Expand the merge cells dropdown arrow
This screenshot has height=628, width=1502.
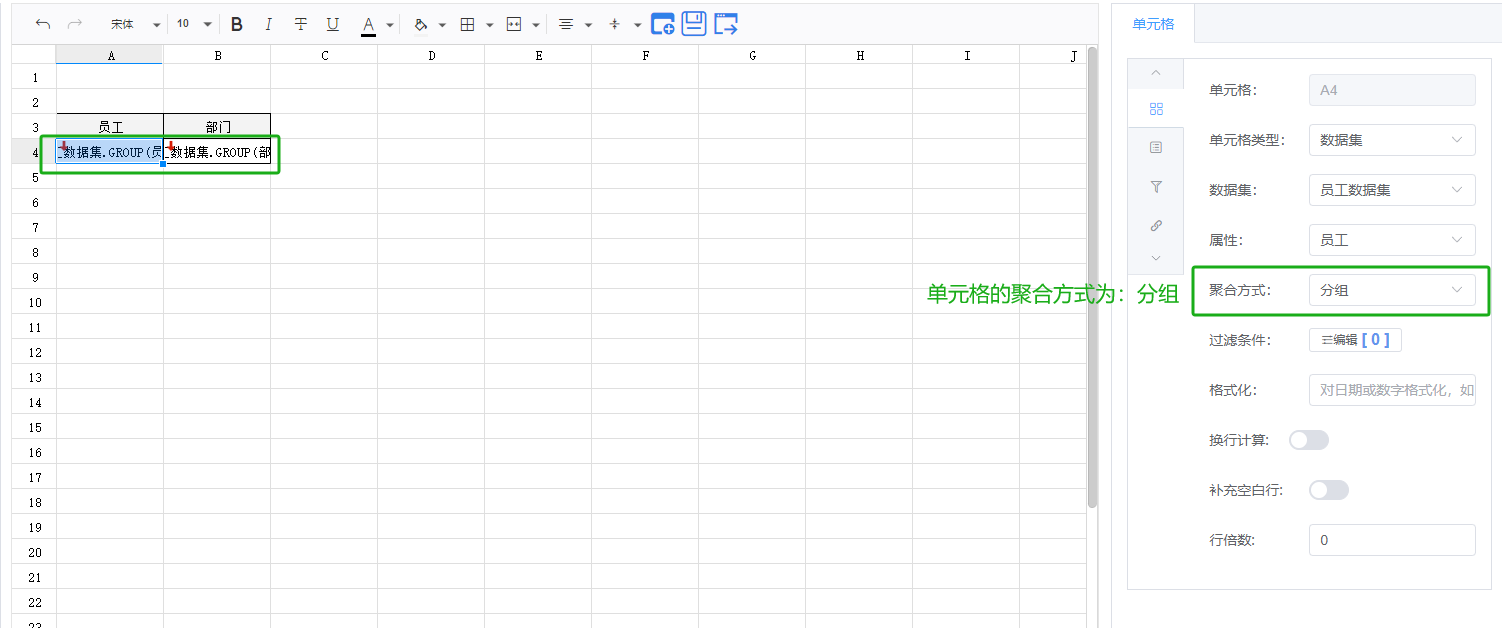coord(536,25)
